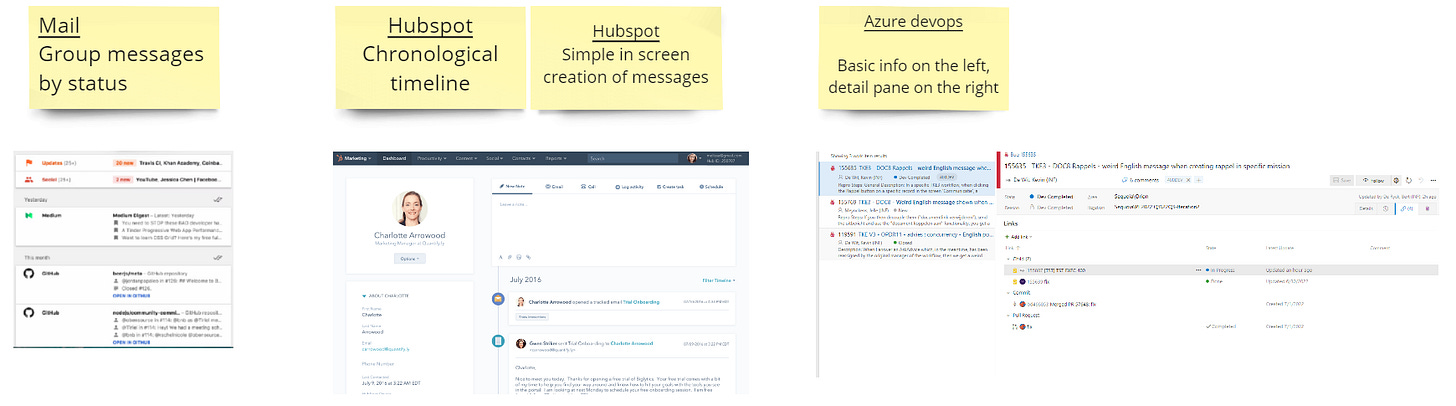
Task: Select work item 155708 in Azure list
Action: click(907, 212)
